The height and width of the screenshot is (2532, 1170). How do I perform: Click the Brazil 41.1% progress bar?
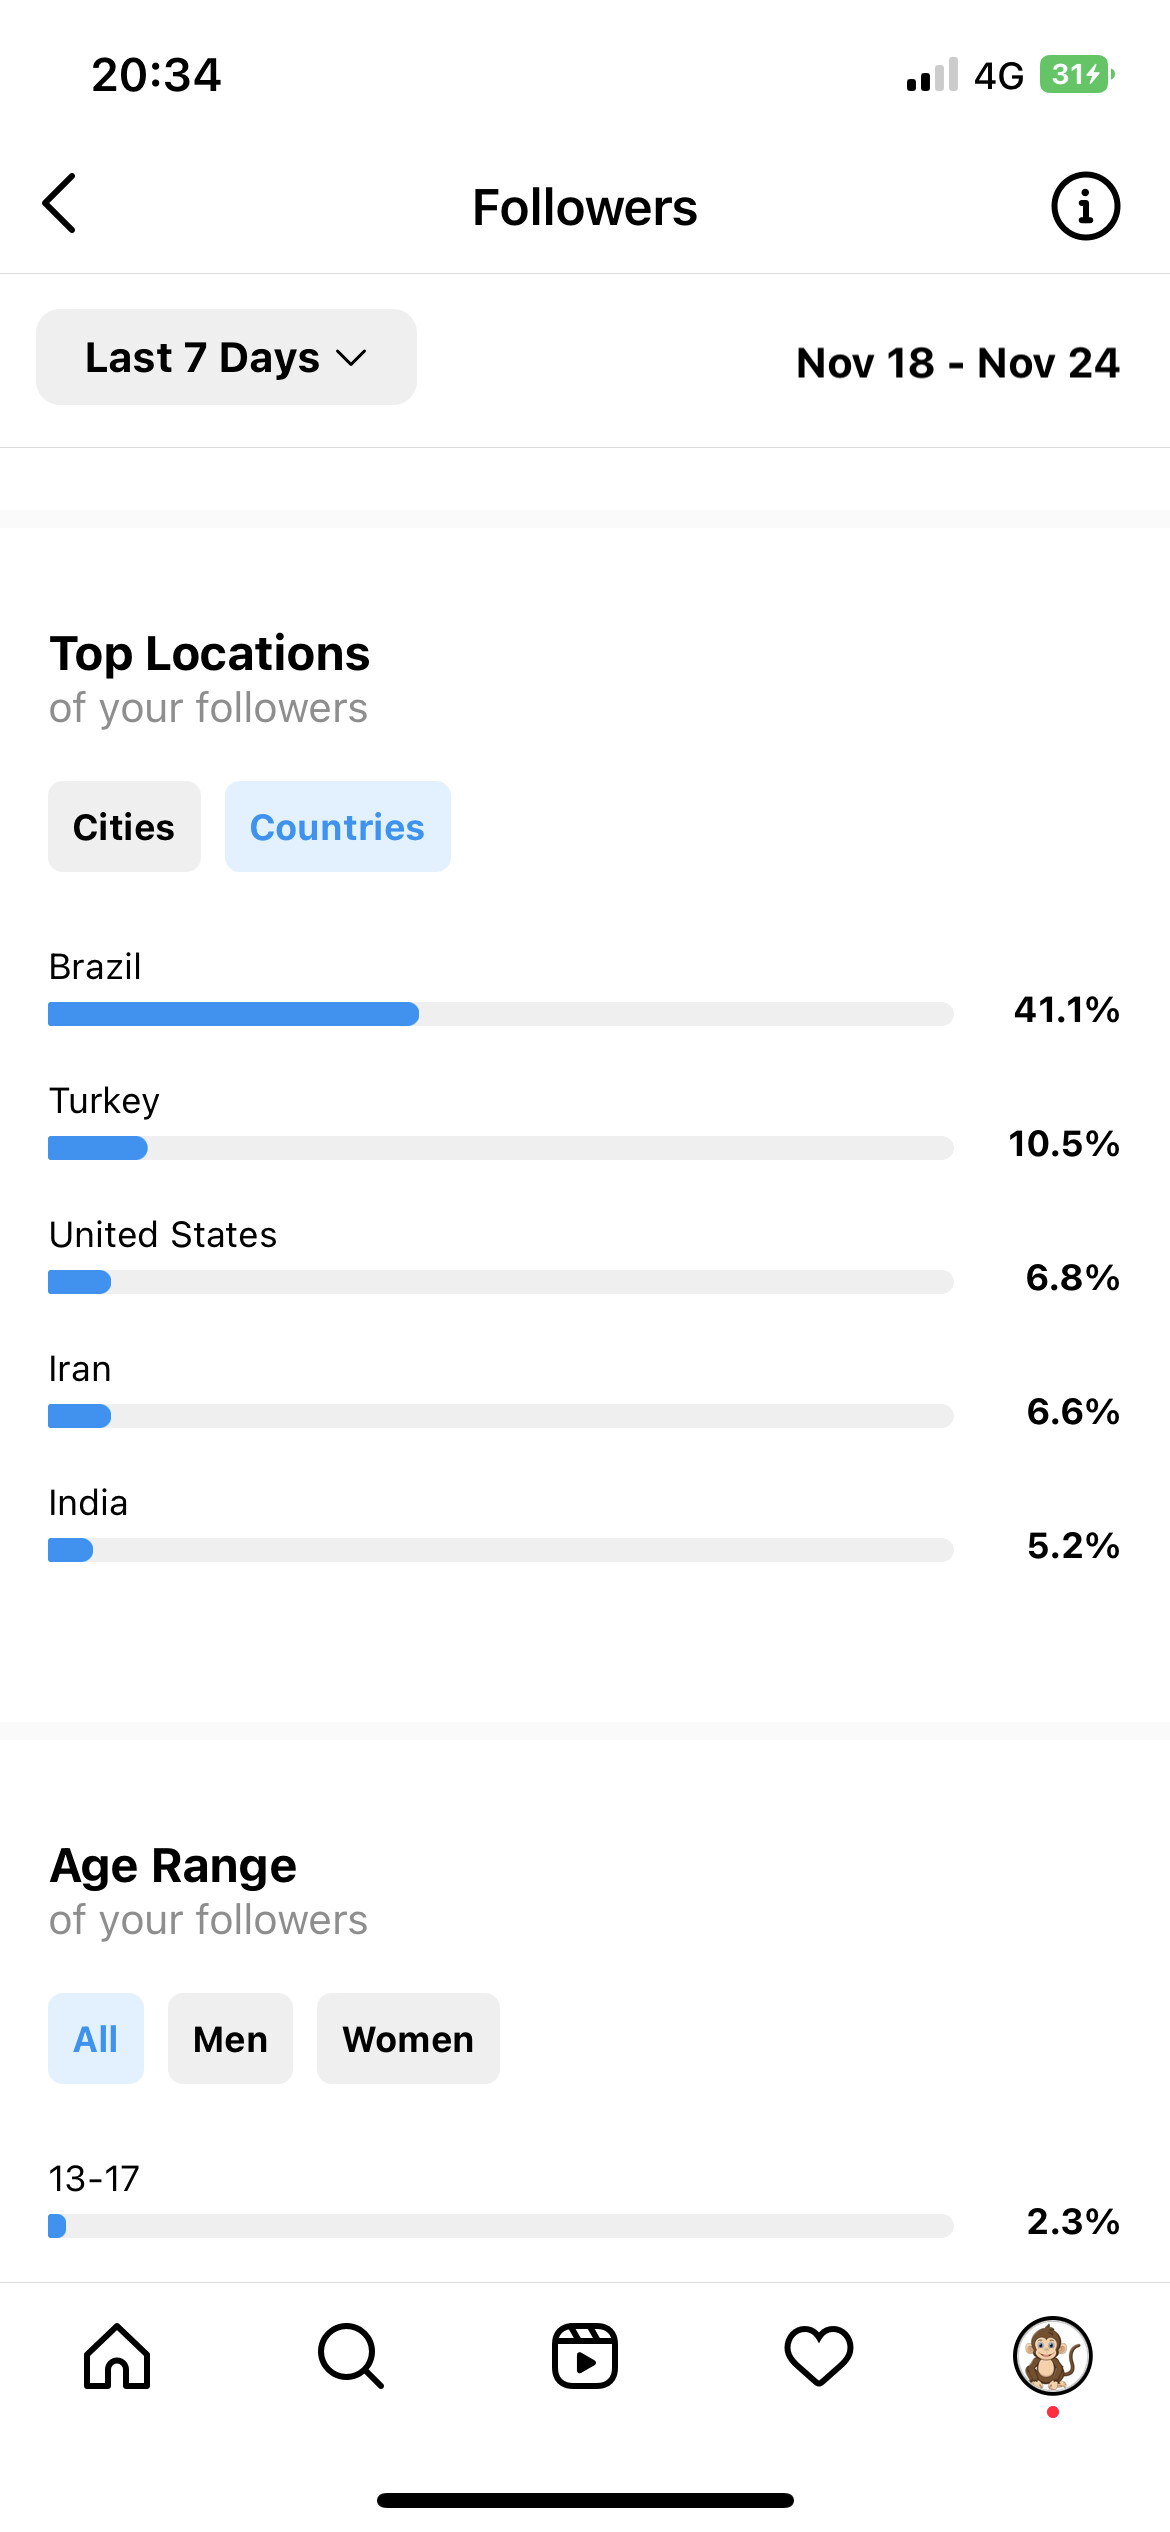click(x=500, y=1014)
